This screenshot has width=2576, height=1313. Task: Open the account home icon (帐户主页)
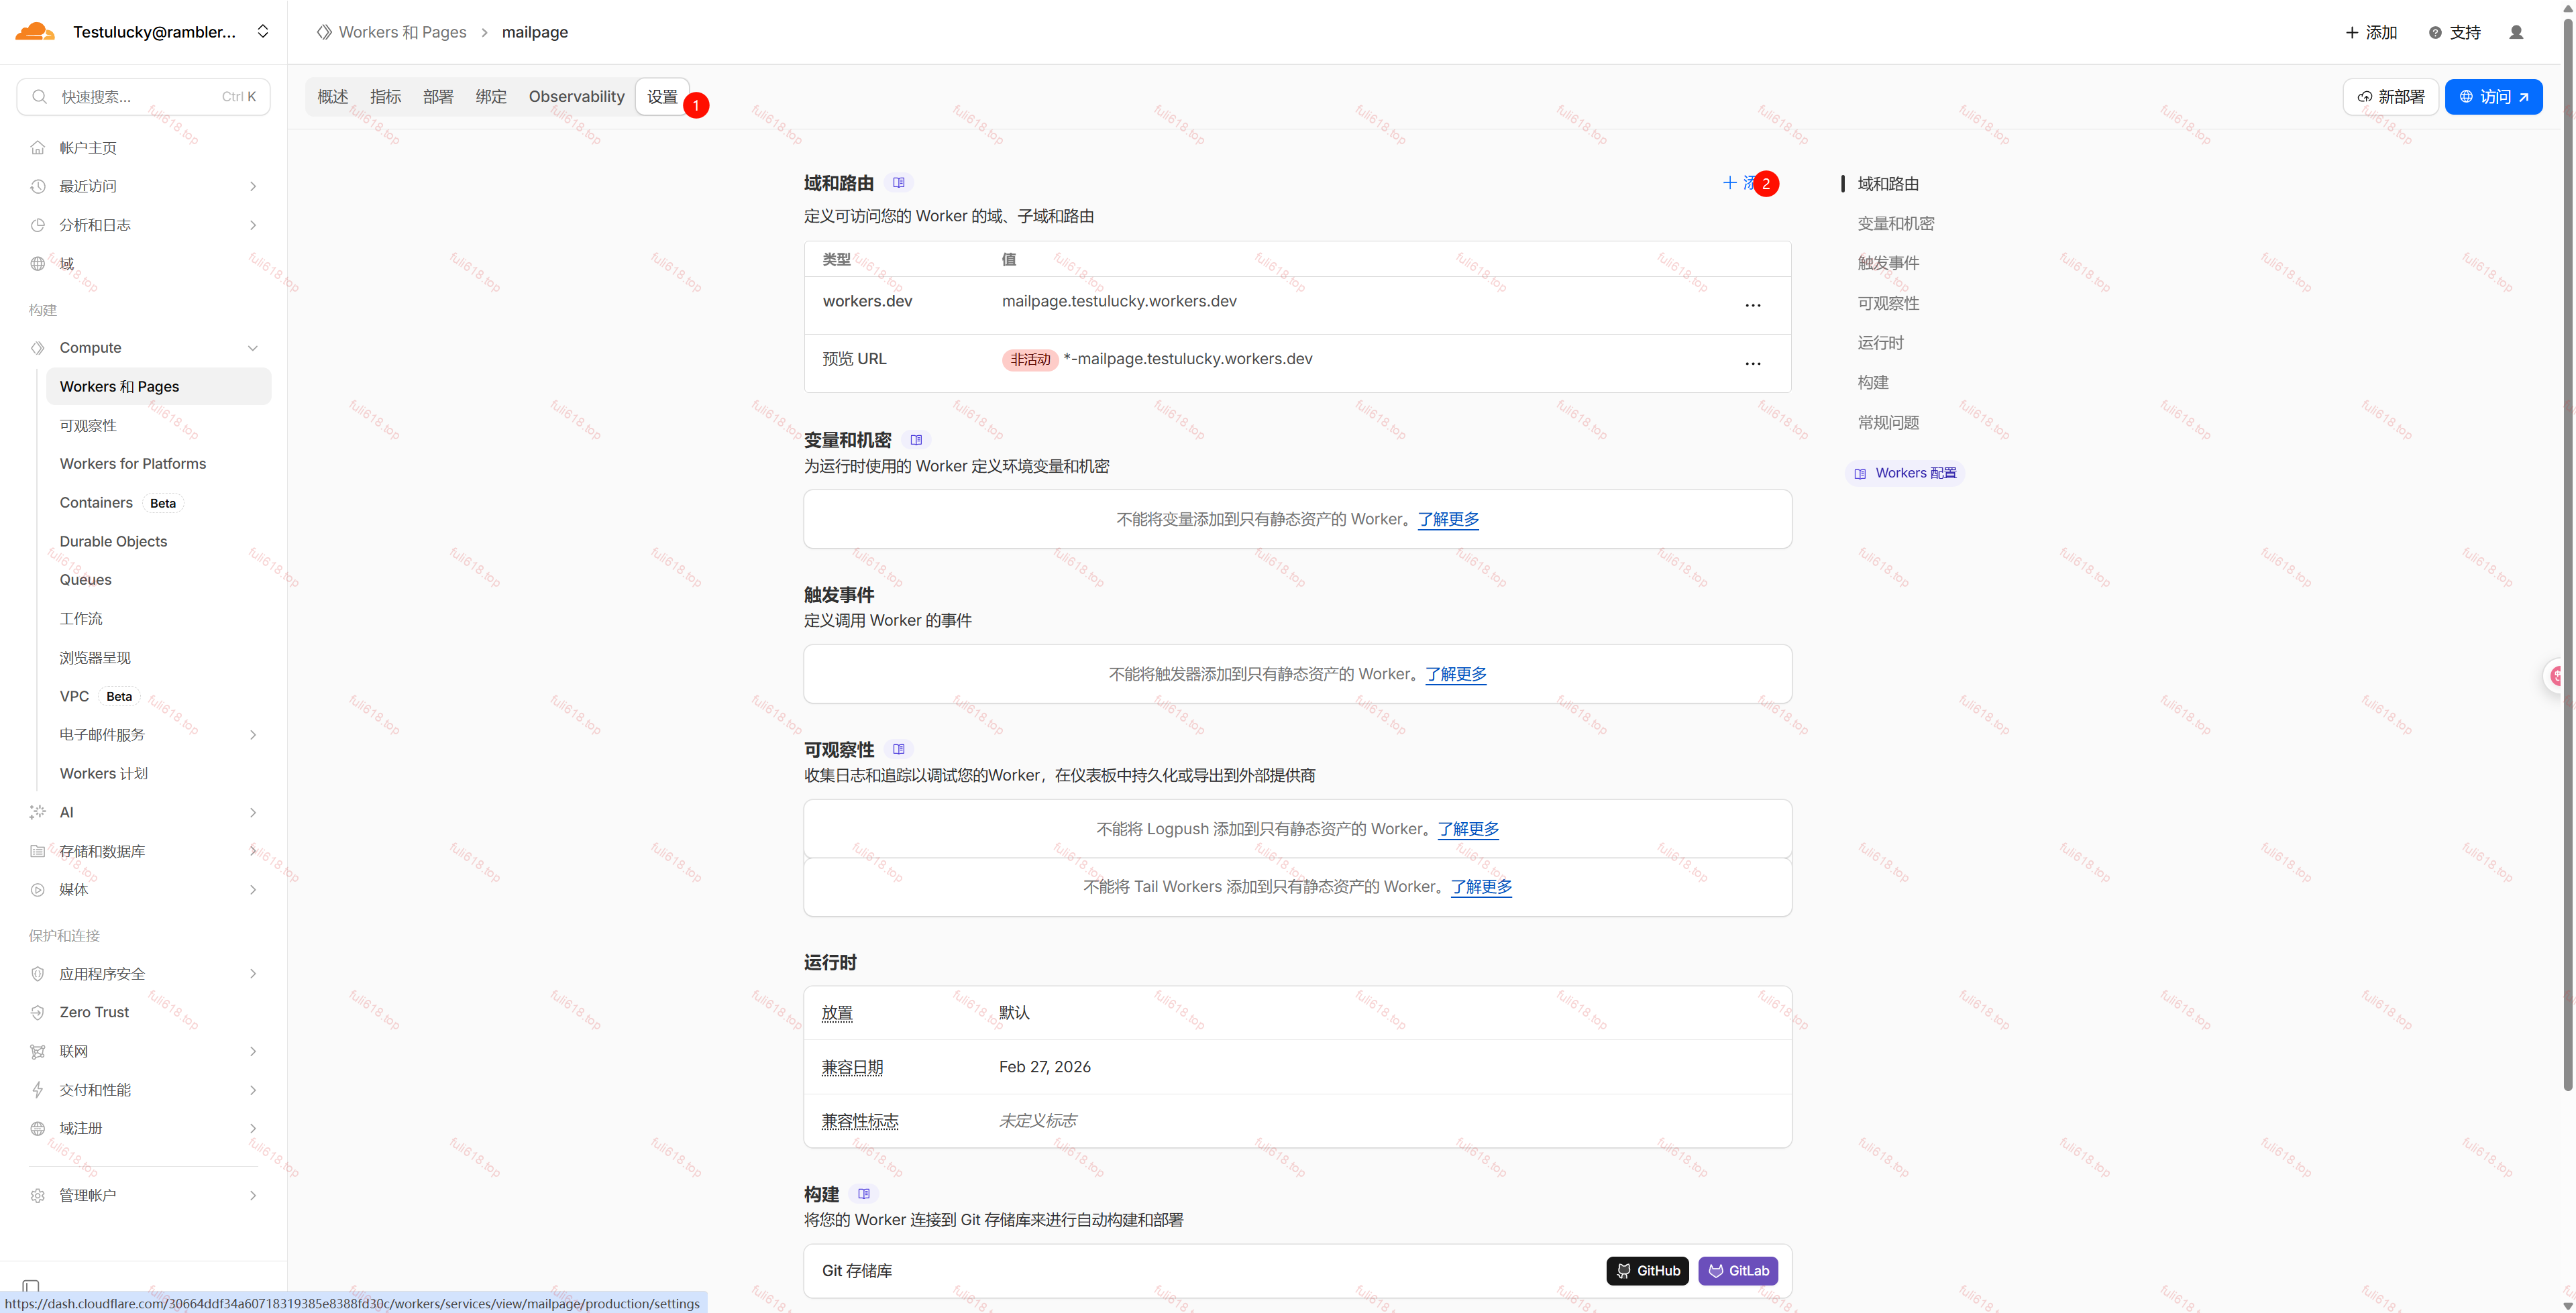38,148
